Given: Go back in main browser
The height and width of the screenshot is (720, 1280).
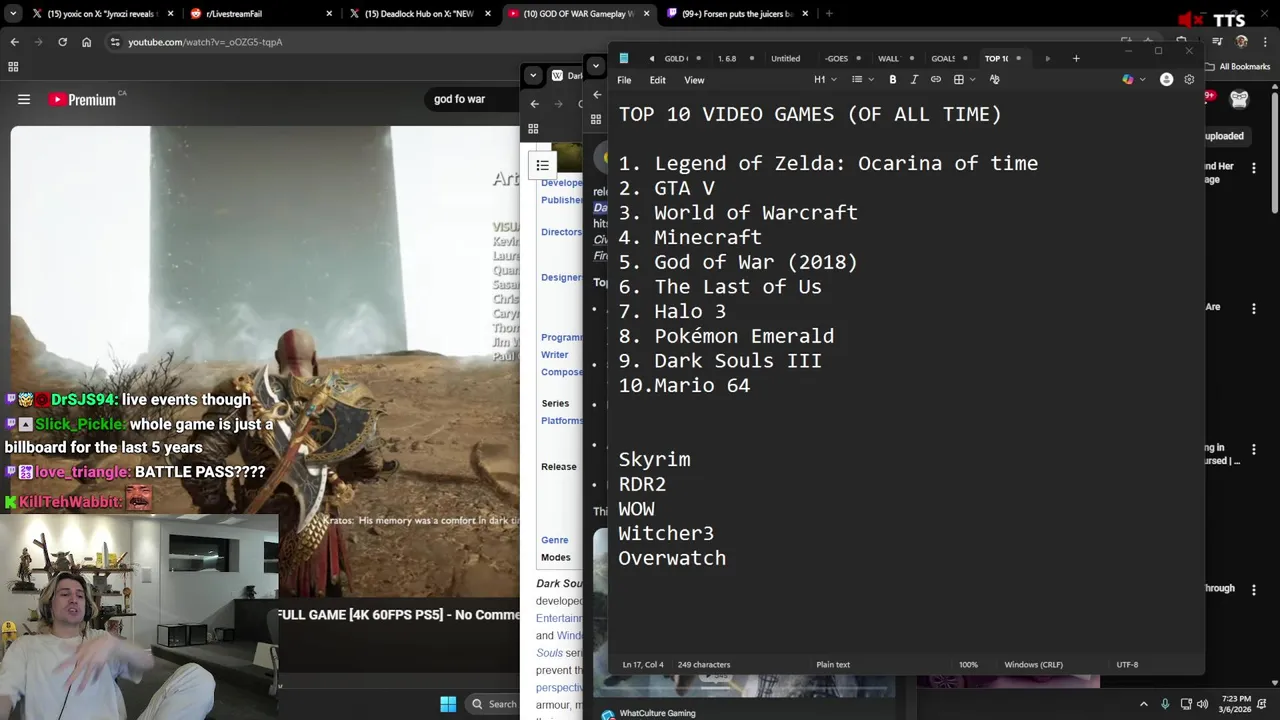Looking at the screenshot, I should 14,42.
